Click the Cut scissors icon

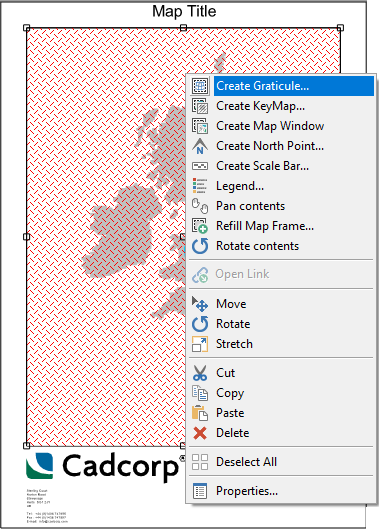pos(200,373)
